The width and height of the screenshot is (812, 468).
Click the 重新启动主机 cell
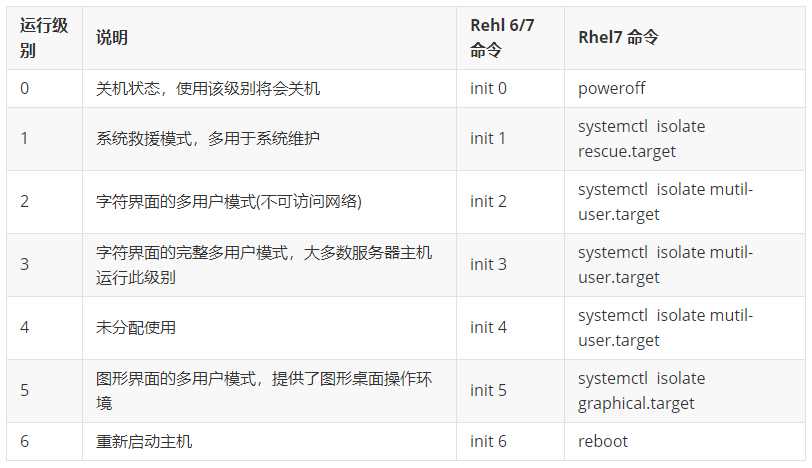pyautogui.click(x=269, y=442)
